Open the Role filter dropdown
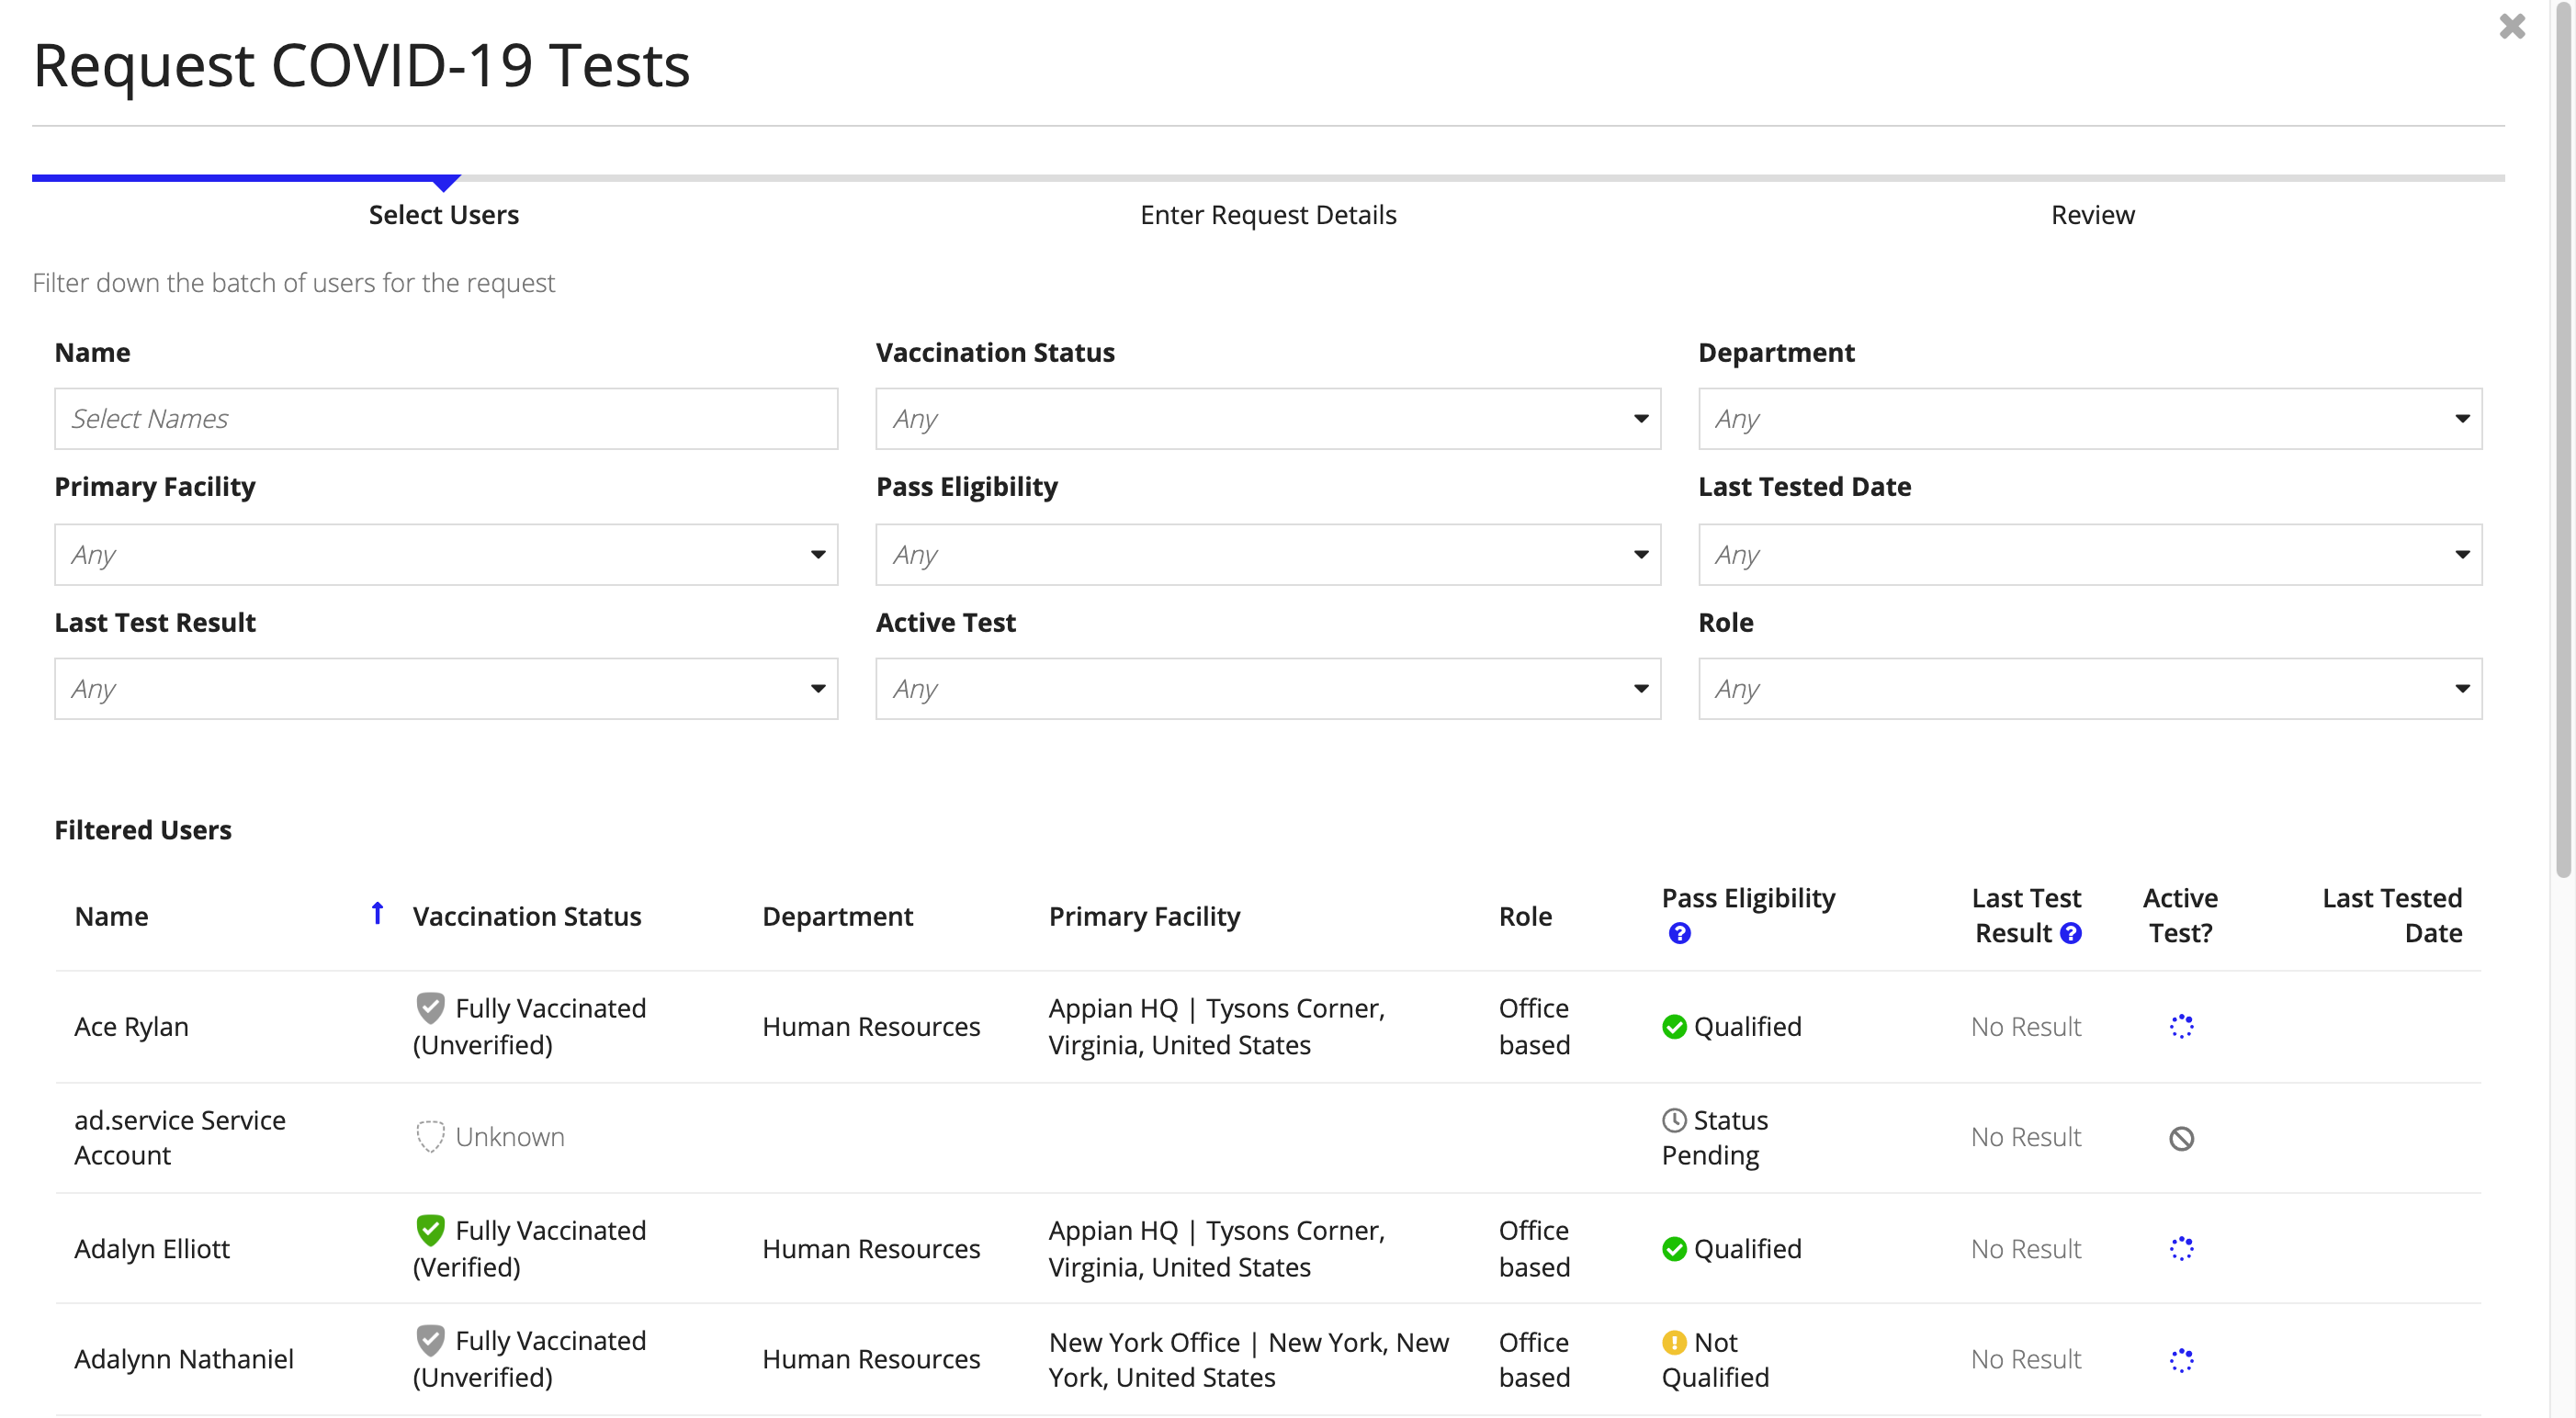This screenshot has height=1418, width=2576. [2089, 688]
